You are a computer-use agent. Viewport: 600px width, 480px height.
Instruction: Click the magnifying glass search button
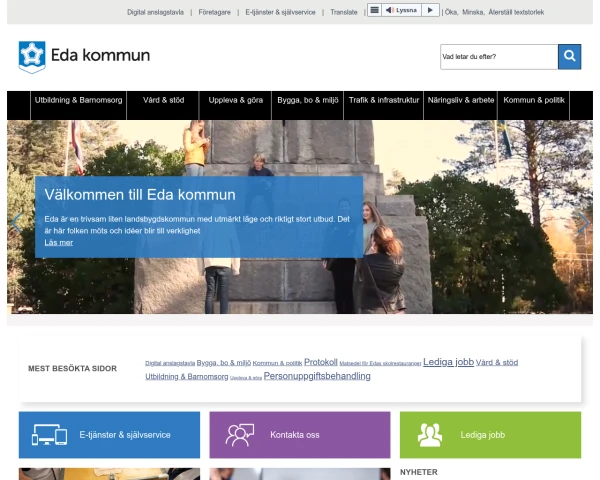point(569,57)
